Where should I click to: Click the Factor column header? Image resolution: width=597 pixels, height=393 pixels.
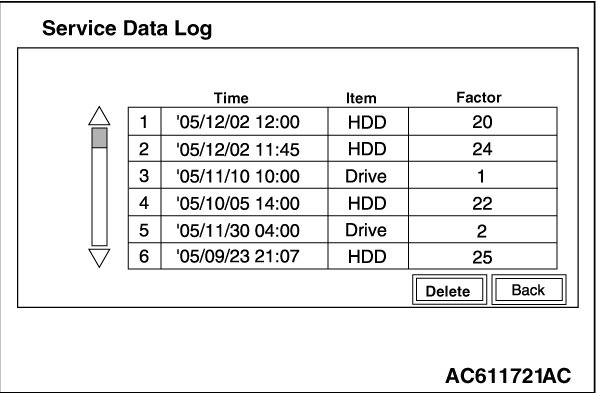479,98
